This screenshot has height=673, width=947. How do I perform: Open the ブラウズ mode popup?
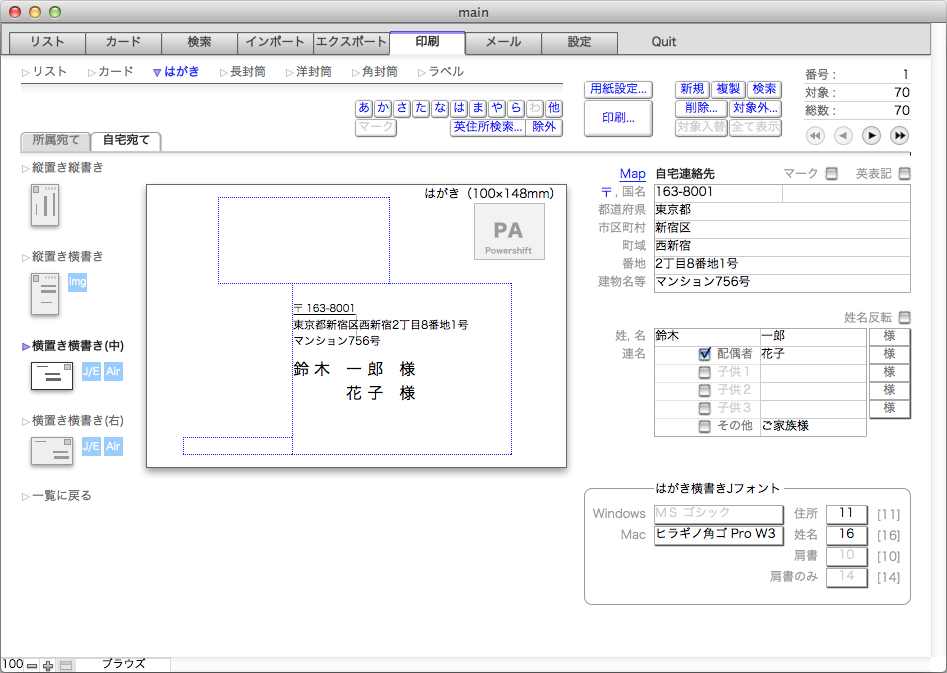[123, 664]
